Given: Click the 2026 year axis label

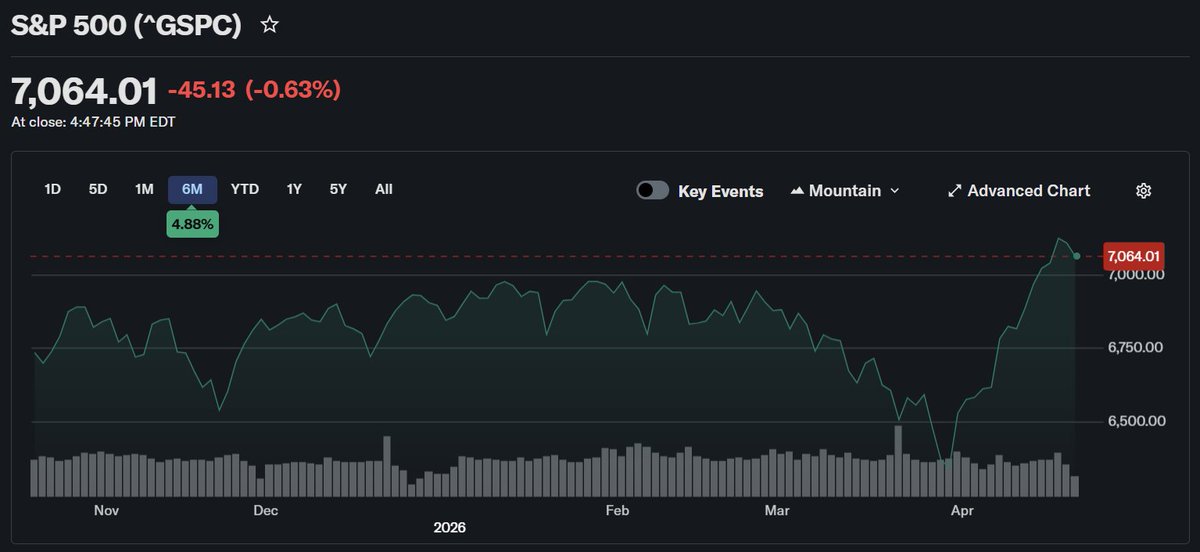Looking at the screenshot, I should (x=449, y=527).
